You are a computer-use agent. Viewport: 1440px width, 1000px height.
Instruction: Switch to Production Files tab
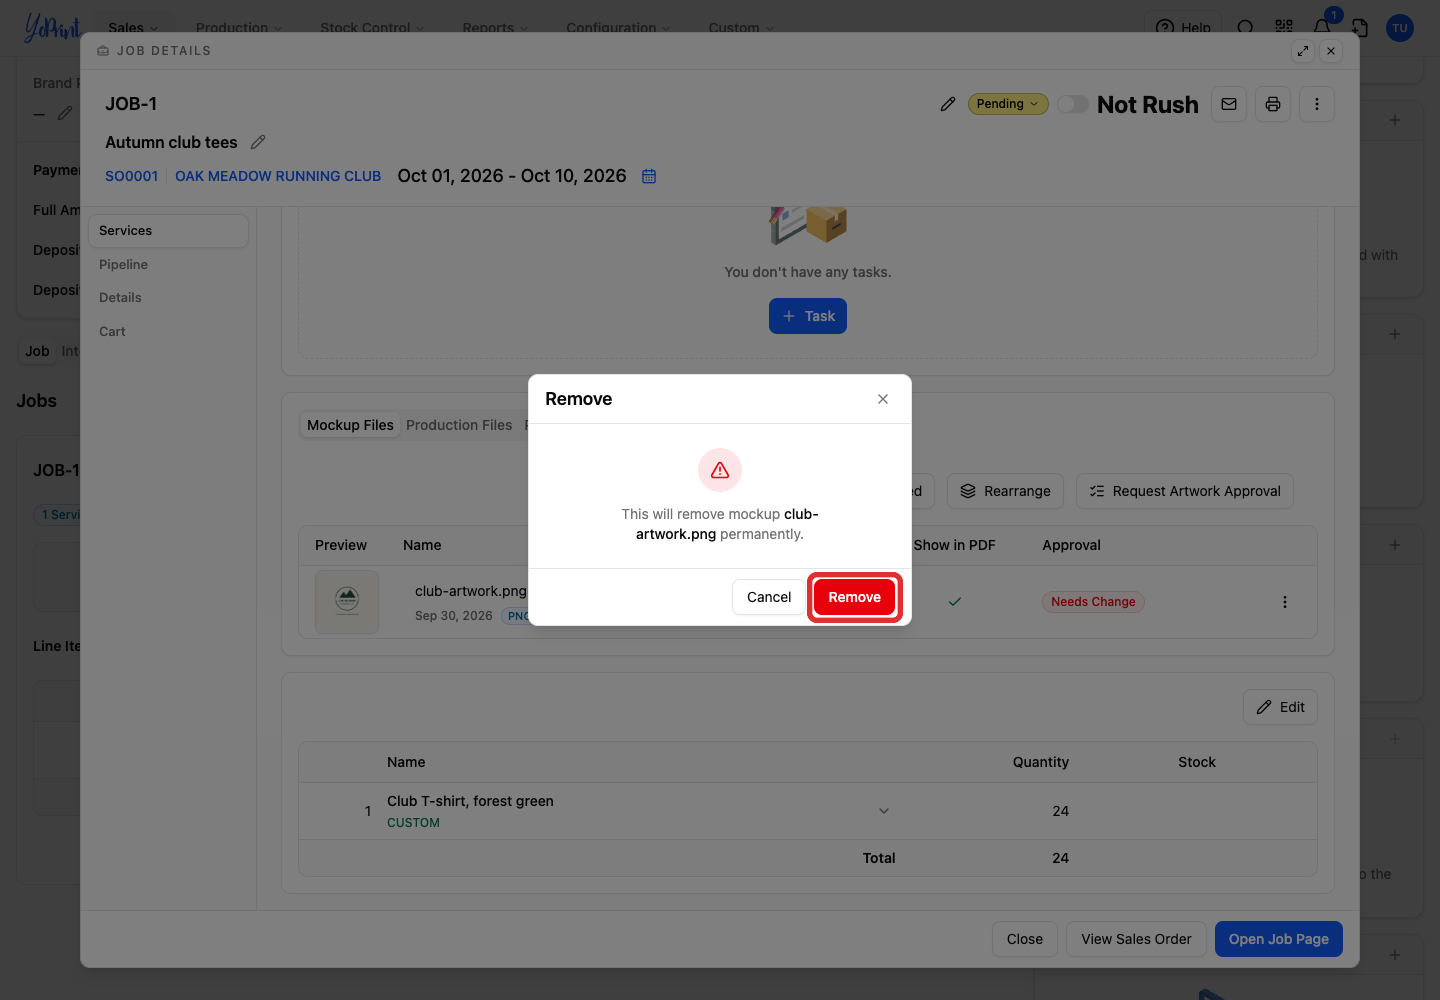click(x=459, y=425)
